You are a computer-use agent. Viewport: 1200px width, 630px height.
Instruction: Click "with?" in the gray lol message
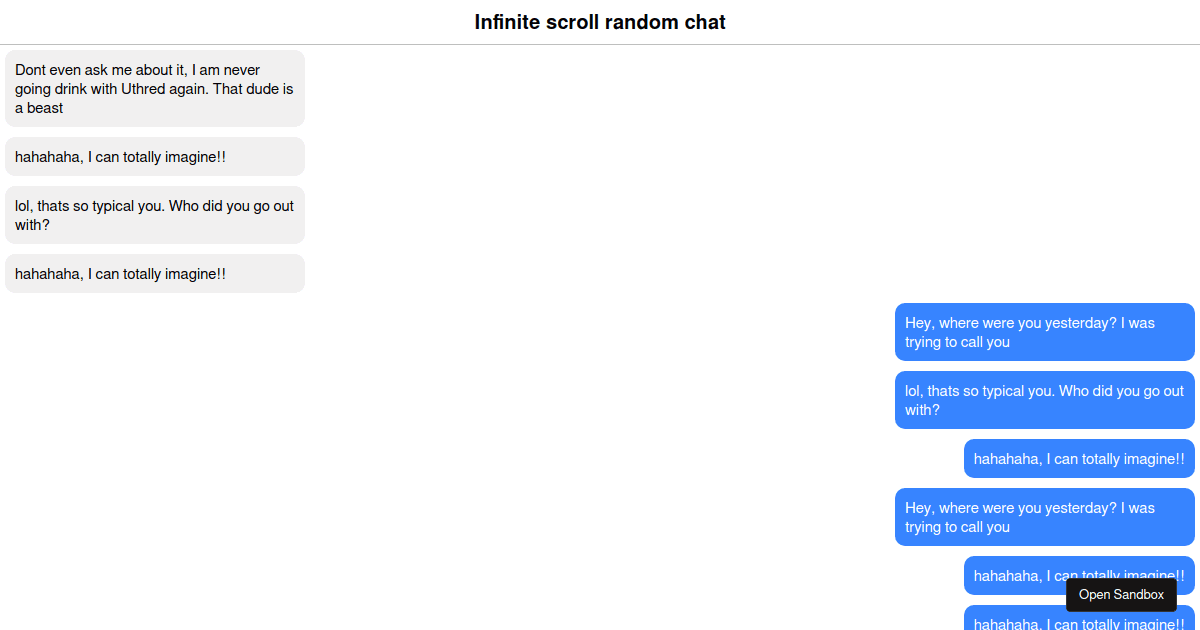coord(32,225)
